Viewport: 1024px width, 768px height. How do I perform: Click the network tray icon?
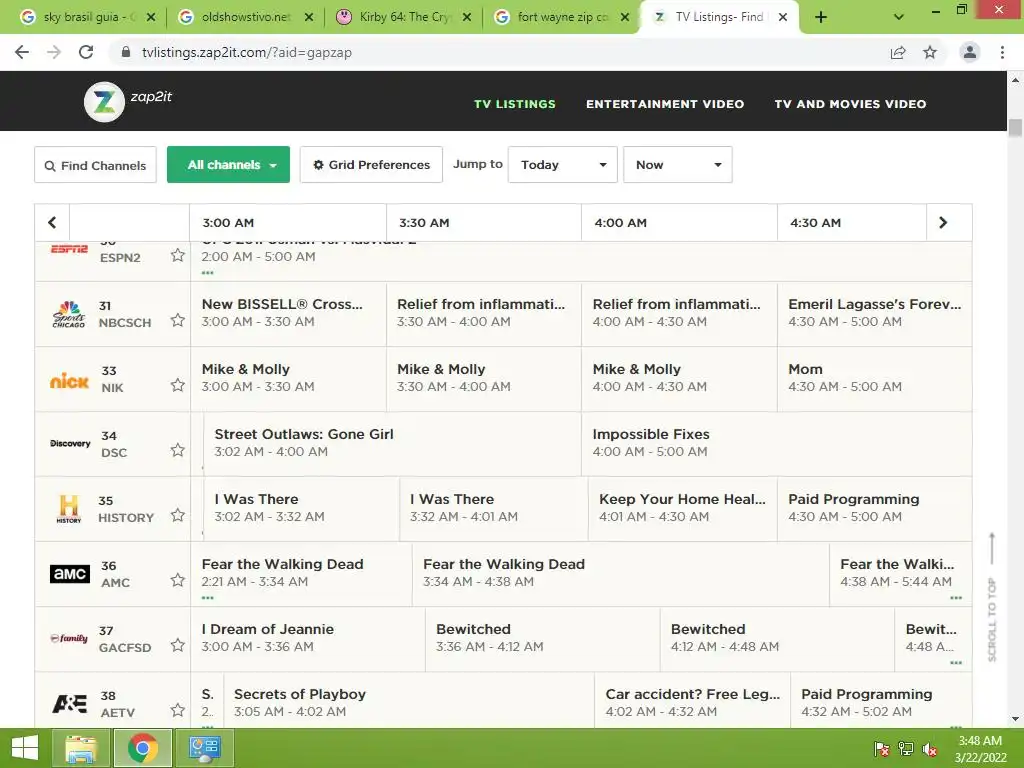pyautogui.click(x=905, y=749)
